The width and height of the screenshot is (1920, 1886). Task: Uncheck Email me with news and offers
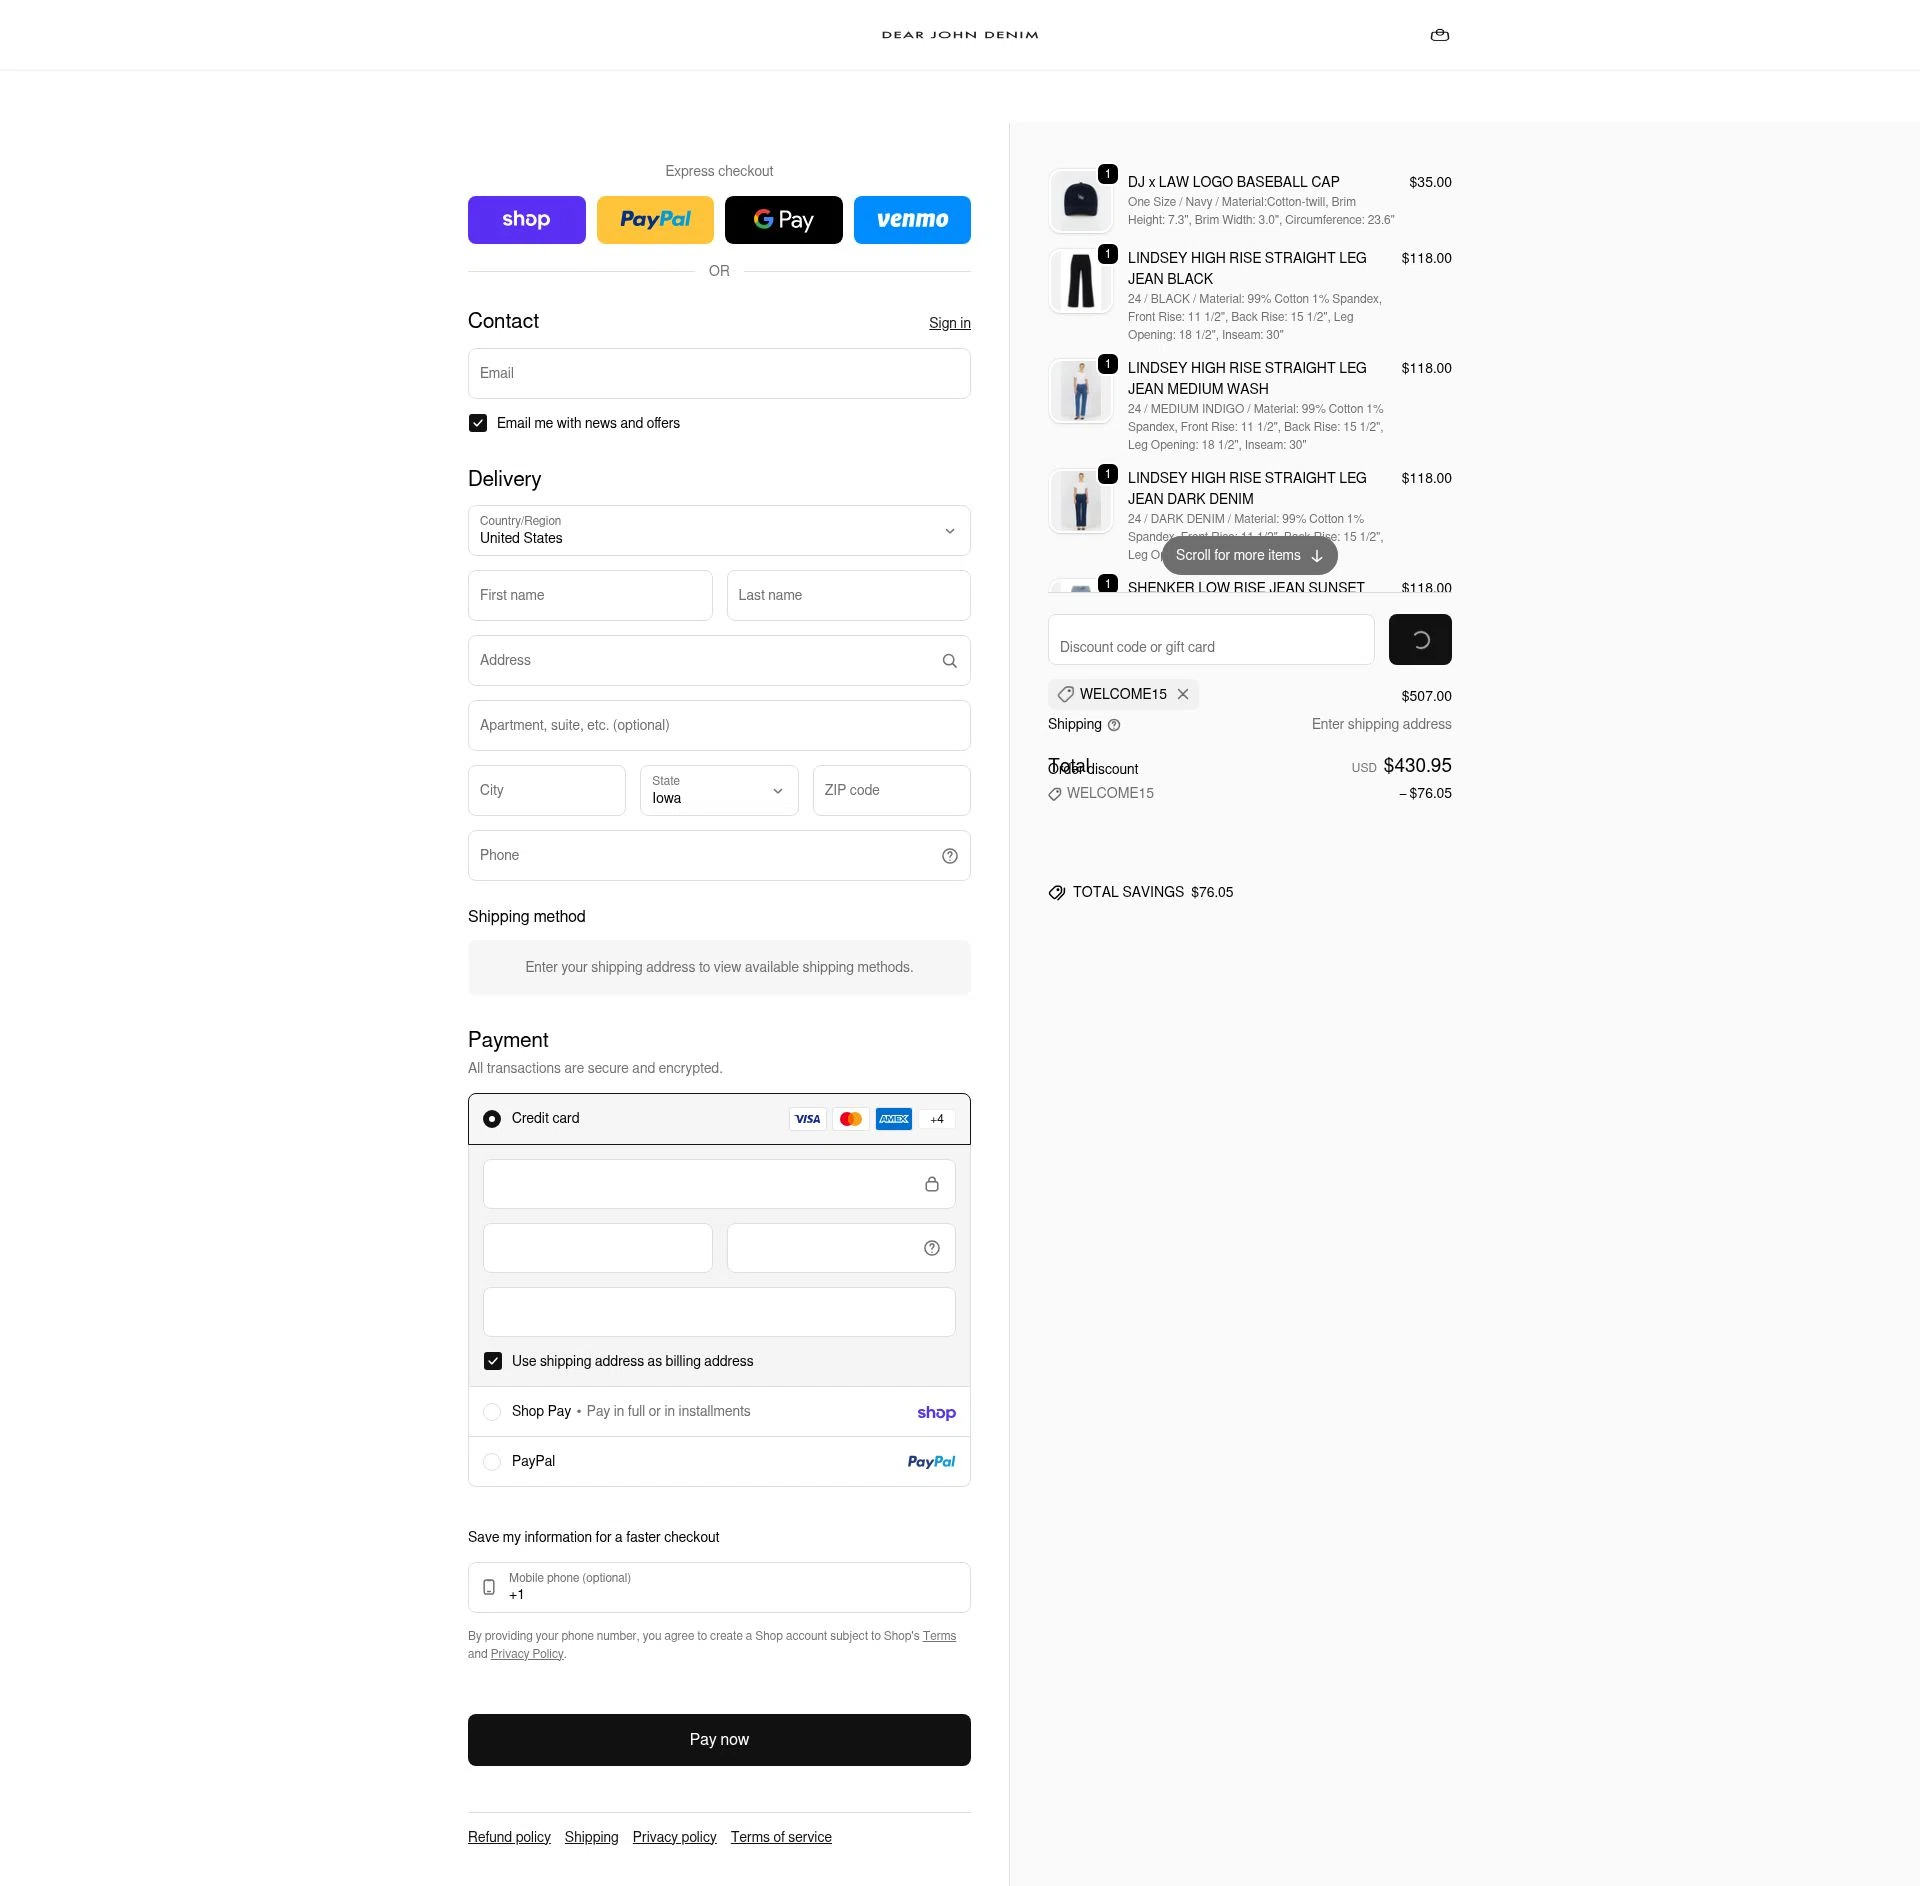(478, 423)
